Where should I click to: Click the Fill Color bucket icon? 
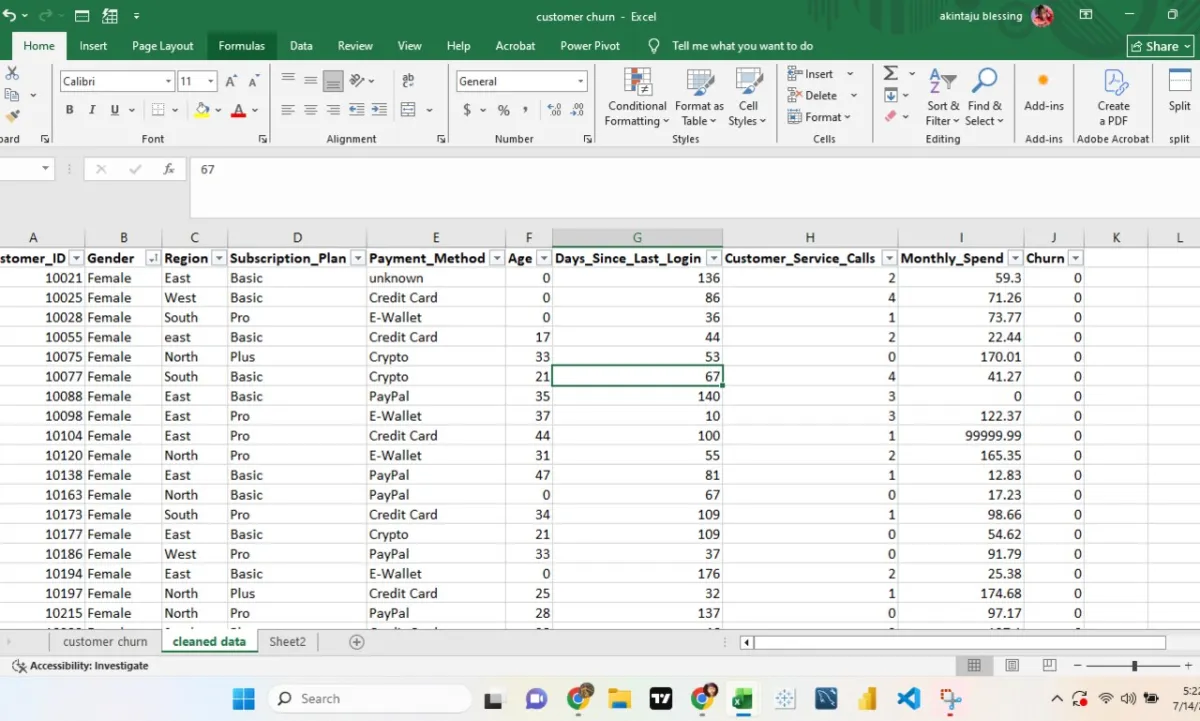pyautogui.click(x=203, y=110)
